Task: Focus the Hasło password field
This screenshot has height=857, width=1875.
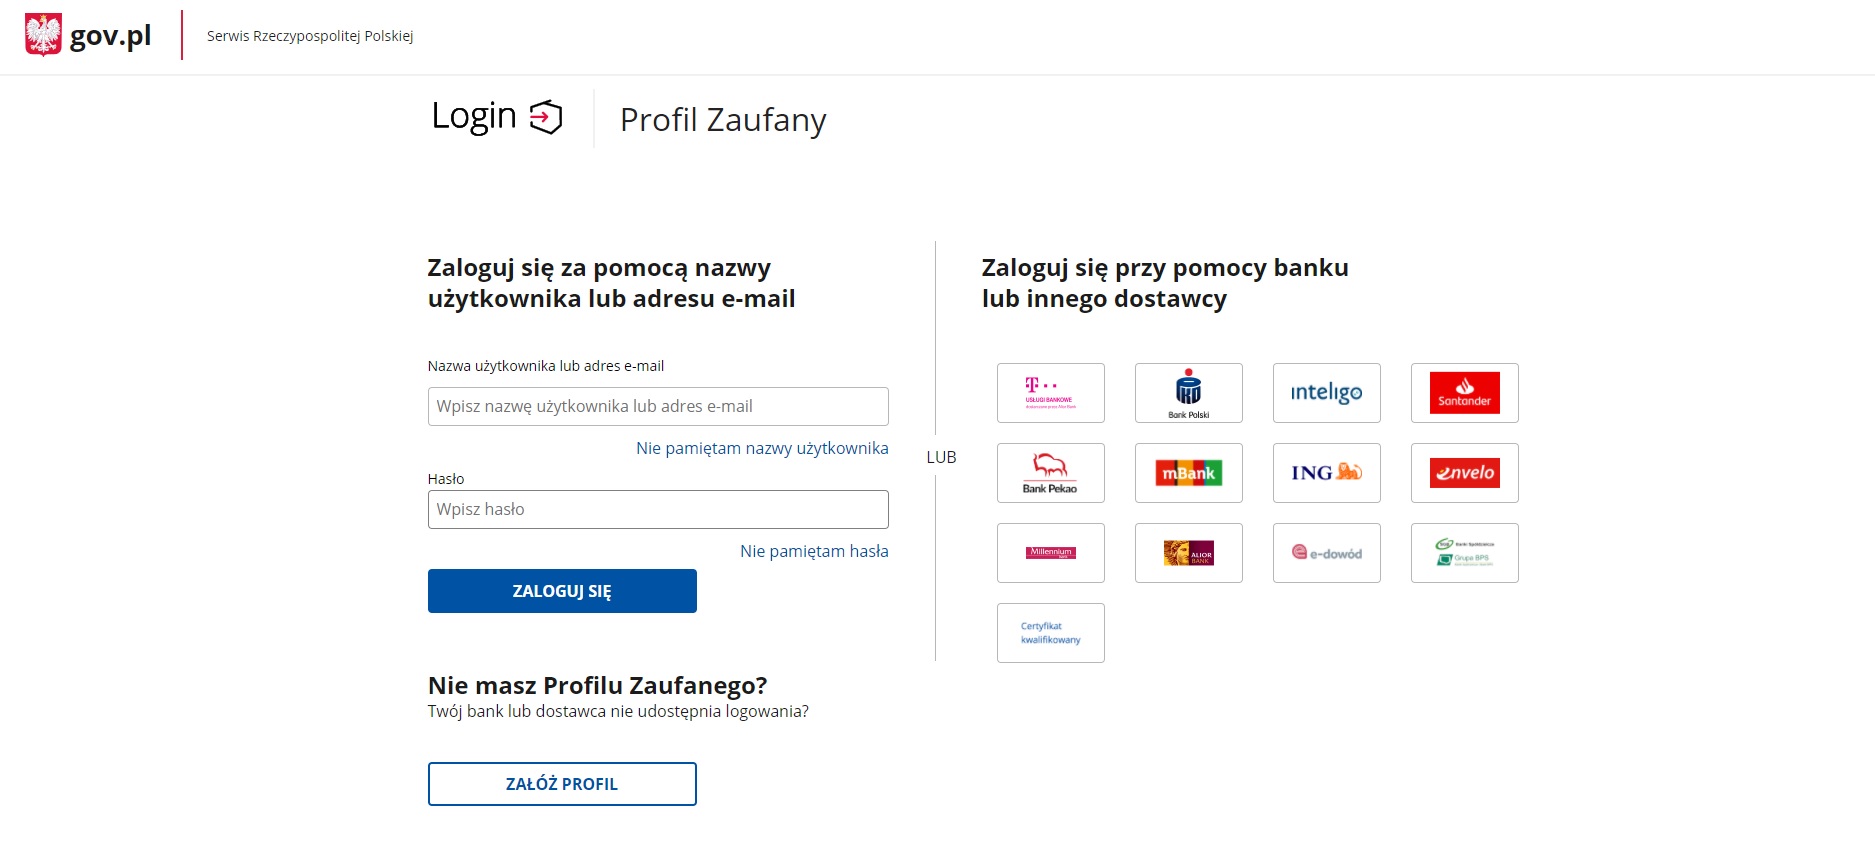Action: [658, 509]
